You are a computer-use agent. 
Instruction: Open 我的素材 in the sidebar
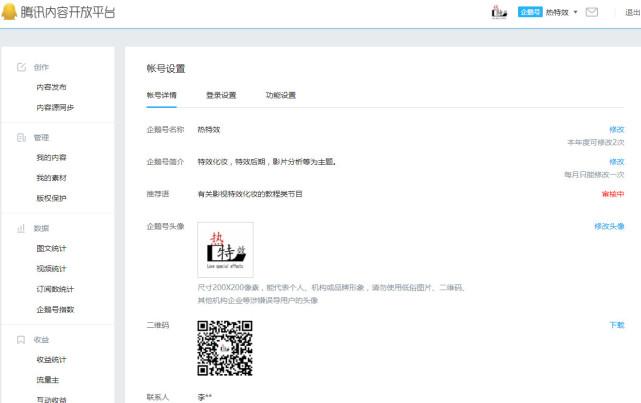coord(51,178)
